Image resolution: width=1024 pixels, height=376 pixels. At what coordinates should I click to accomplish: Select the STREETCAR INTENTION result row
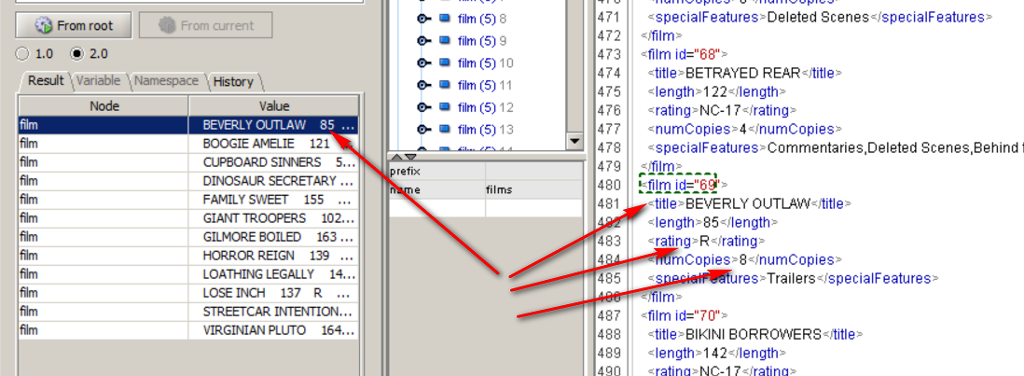pos(188,311)
